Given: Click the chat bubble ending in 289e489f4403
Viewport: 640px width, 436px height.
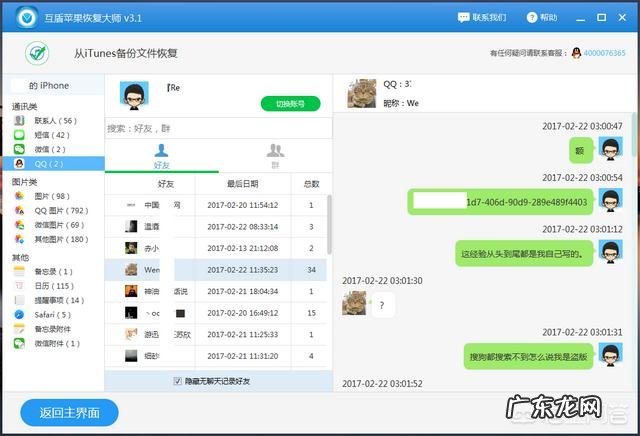Looking at the screenshot, I should 500,202.
